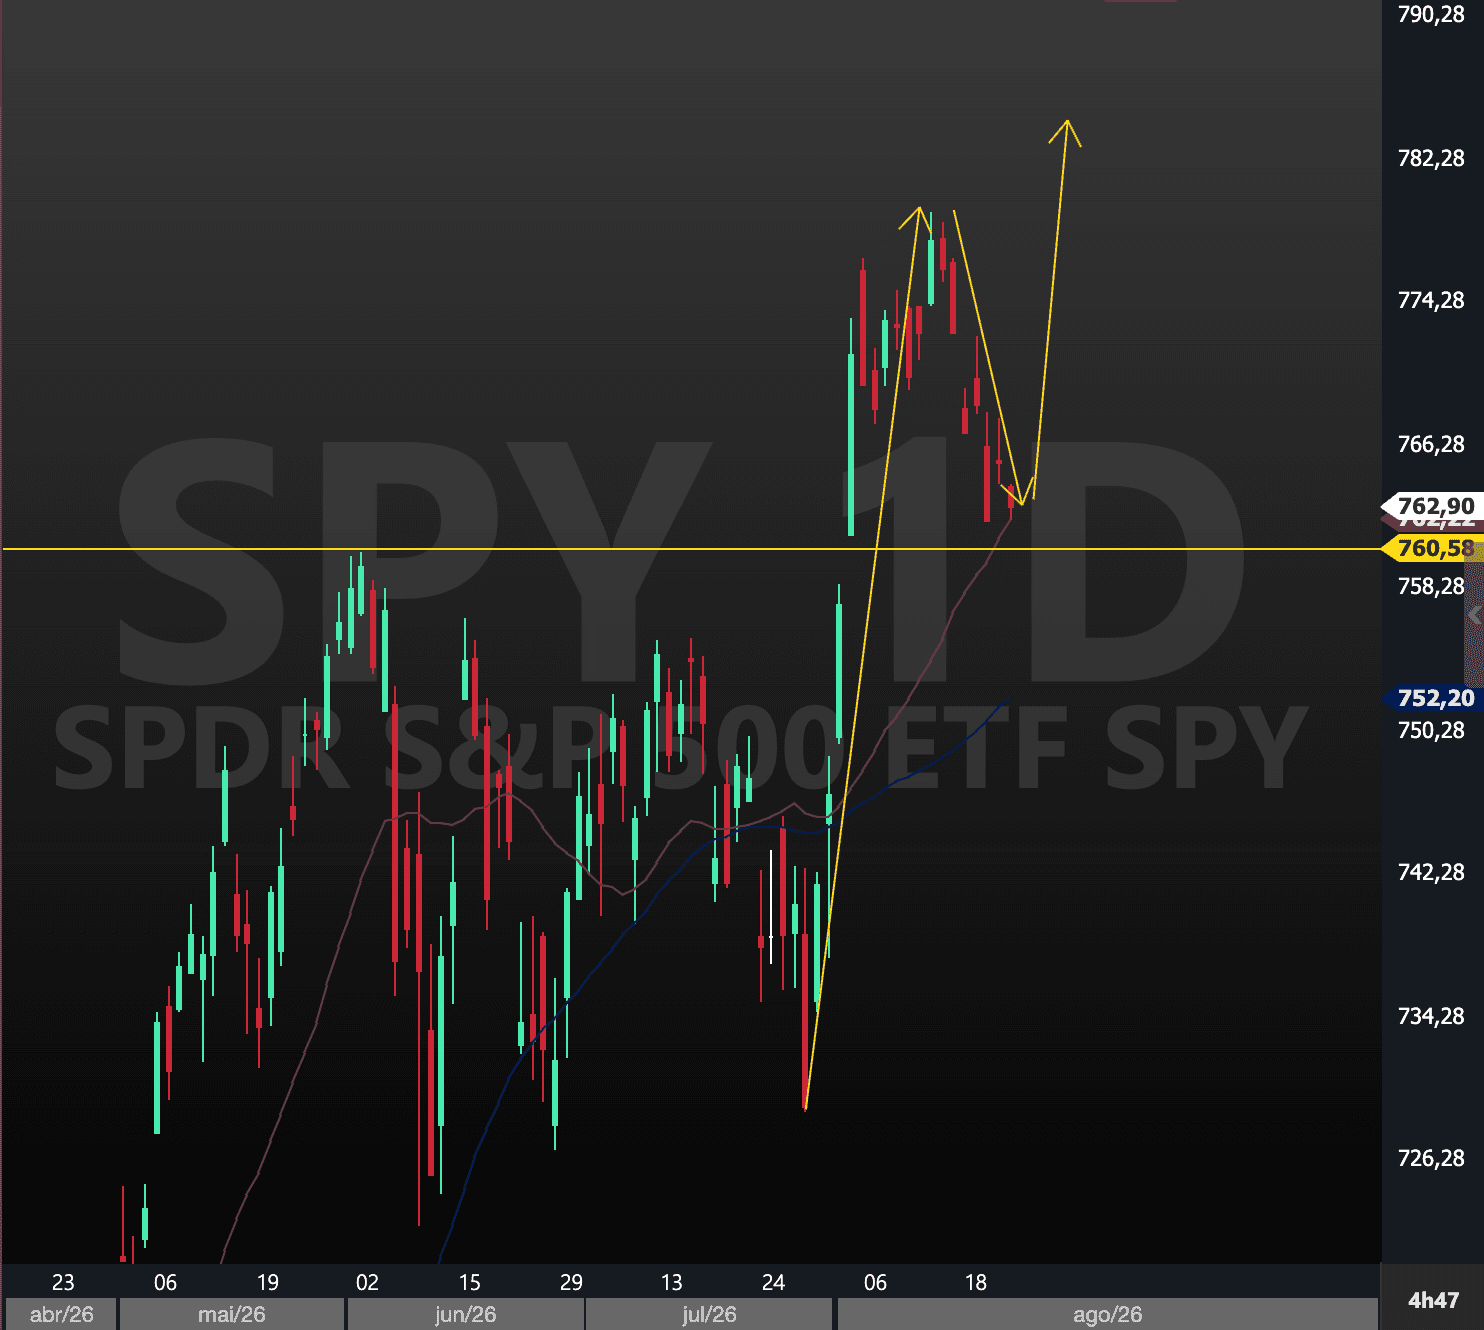Select the ago/26 month segment
This screenshot has height=1330, width=1484.
pos(1107,1314)
